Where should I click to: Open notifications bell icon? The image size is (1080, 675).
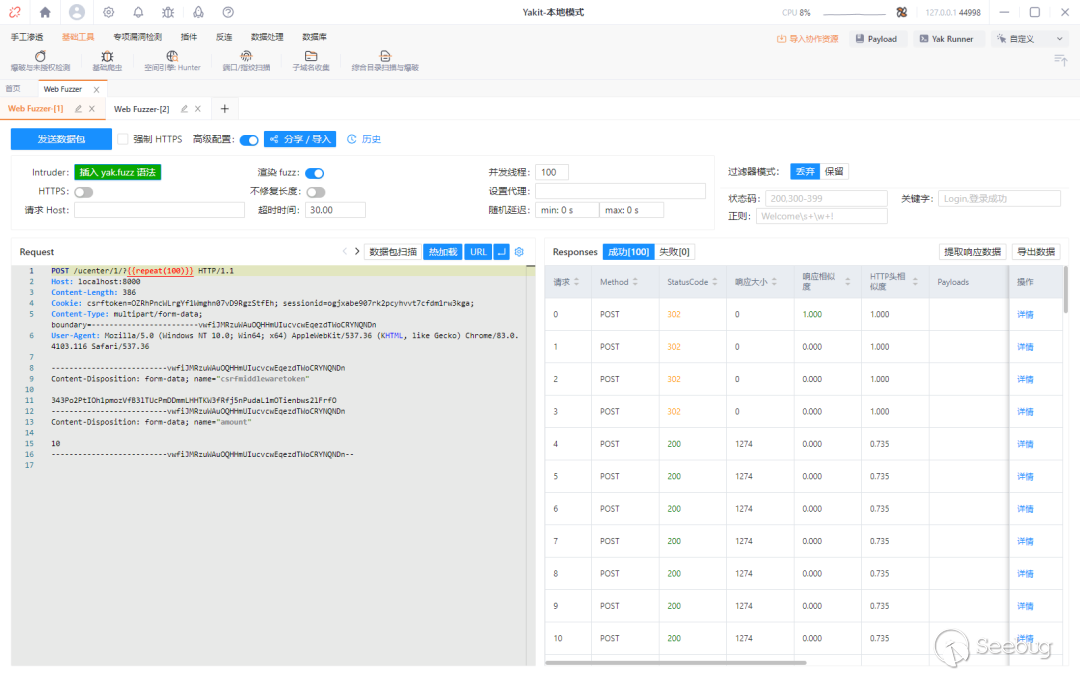click(x=138, y=12)
